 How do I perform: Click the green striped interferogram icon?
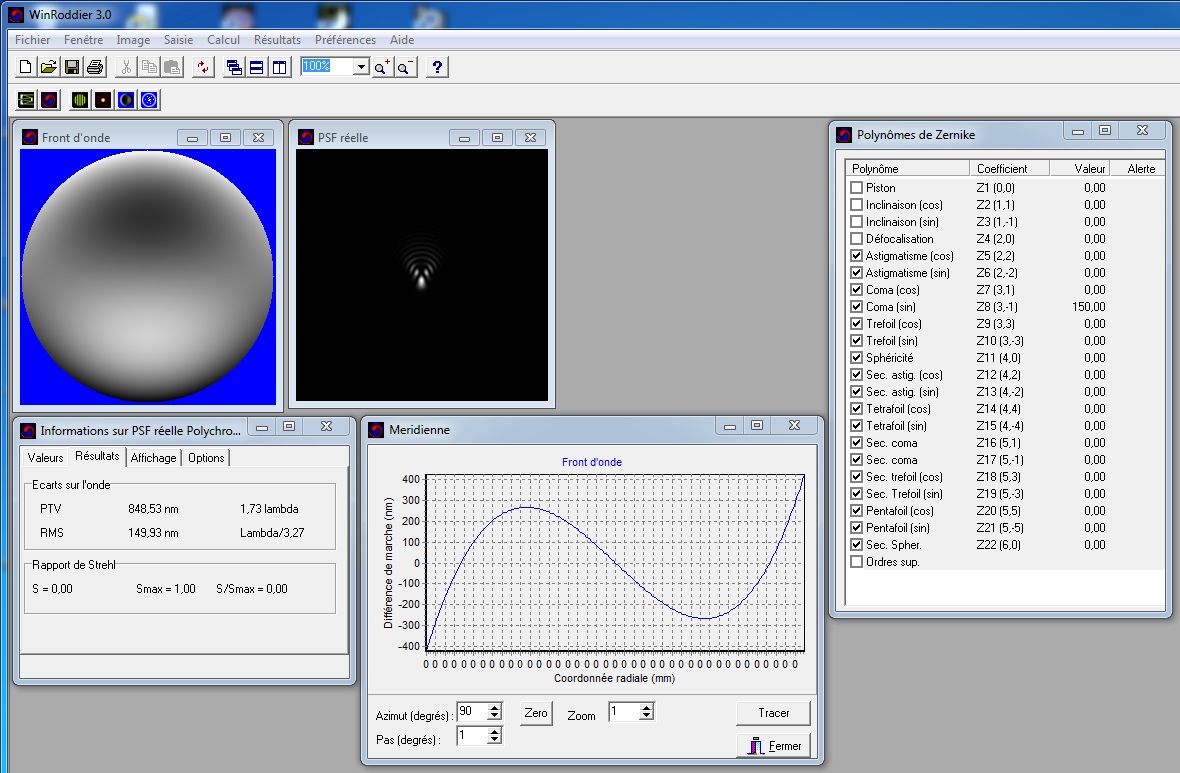coord(80,100)
